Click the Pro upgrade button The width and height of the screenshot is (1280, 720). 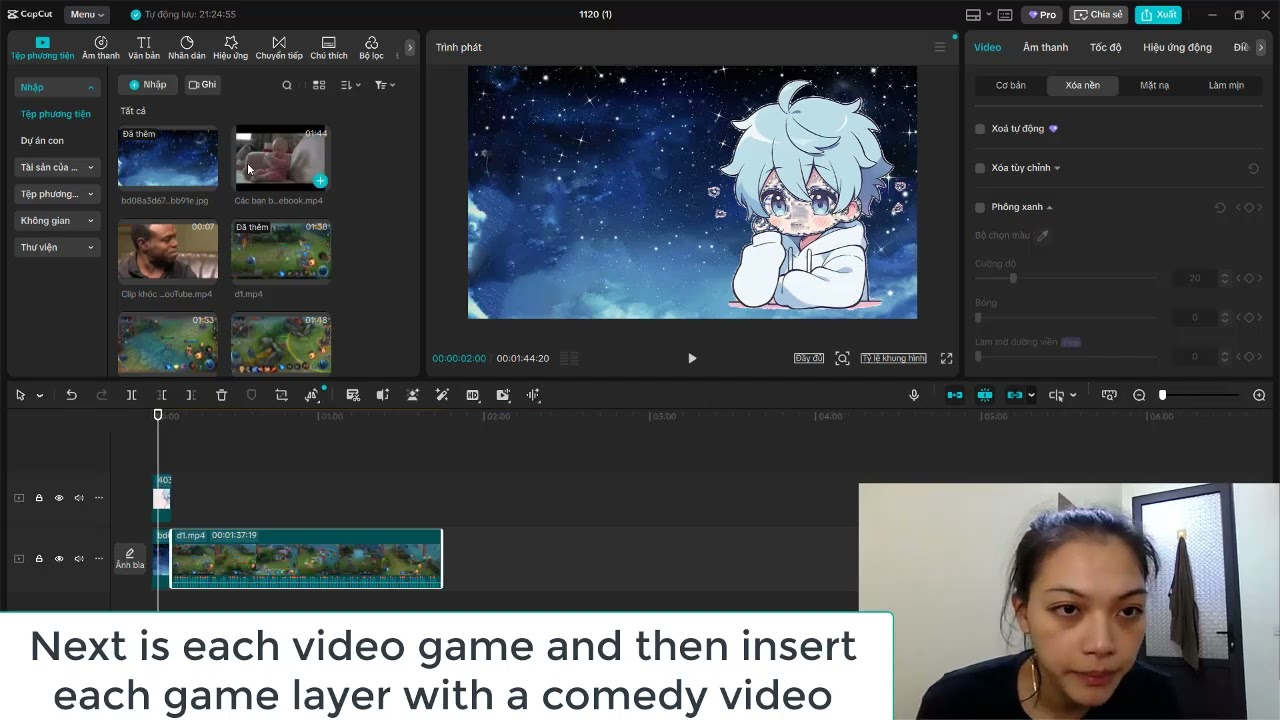point(1041,15)
